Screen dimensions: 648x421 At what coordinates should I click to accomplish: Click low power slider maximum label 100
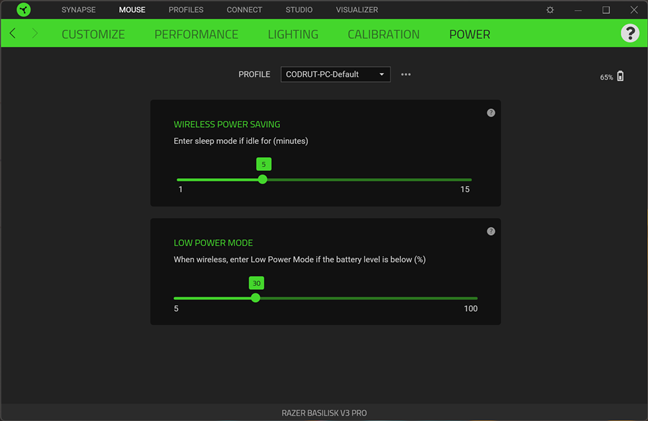click(471, 309)
